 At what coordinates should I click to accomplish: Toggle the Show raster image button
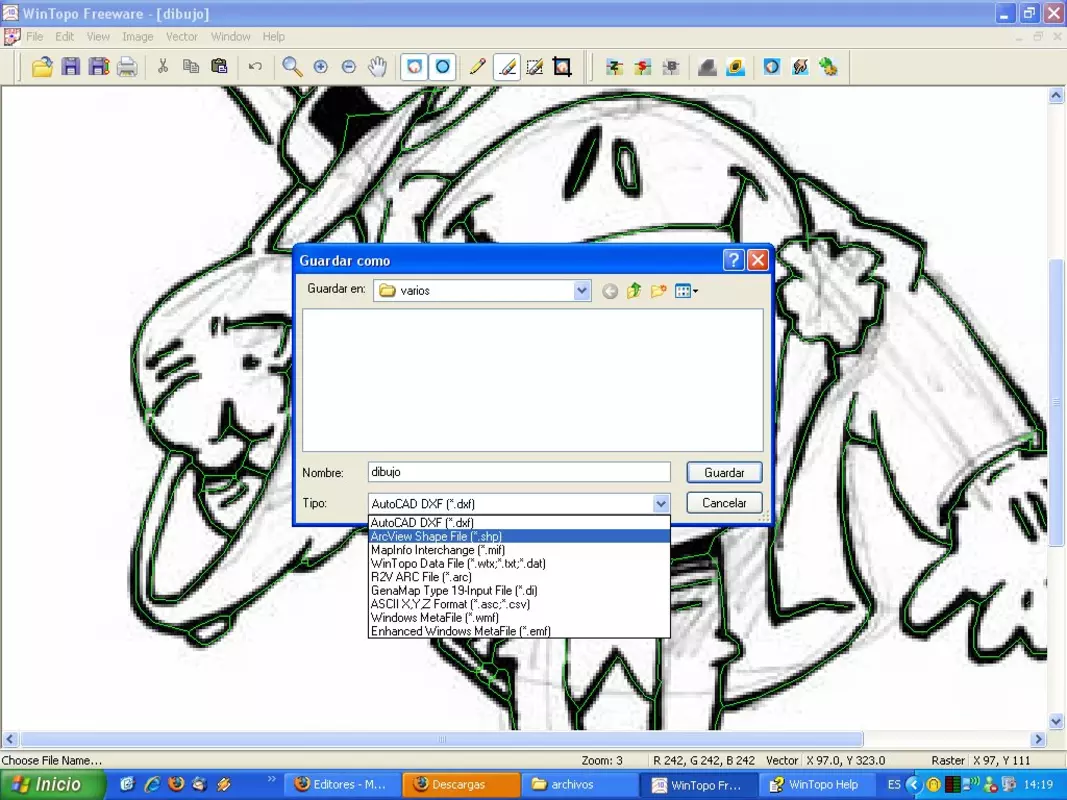point(414,67)
